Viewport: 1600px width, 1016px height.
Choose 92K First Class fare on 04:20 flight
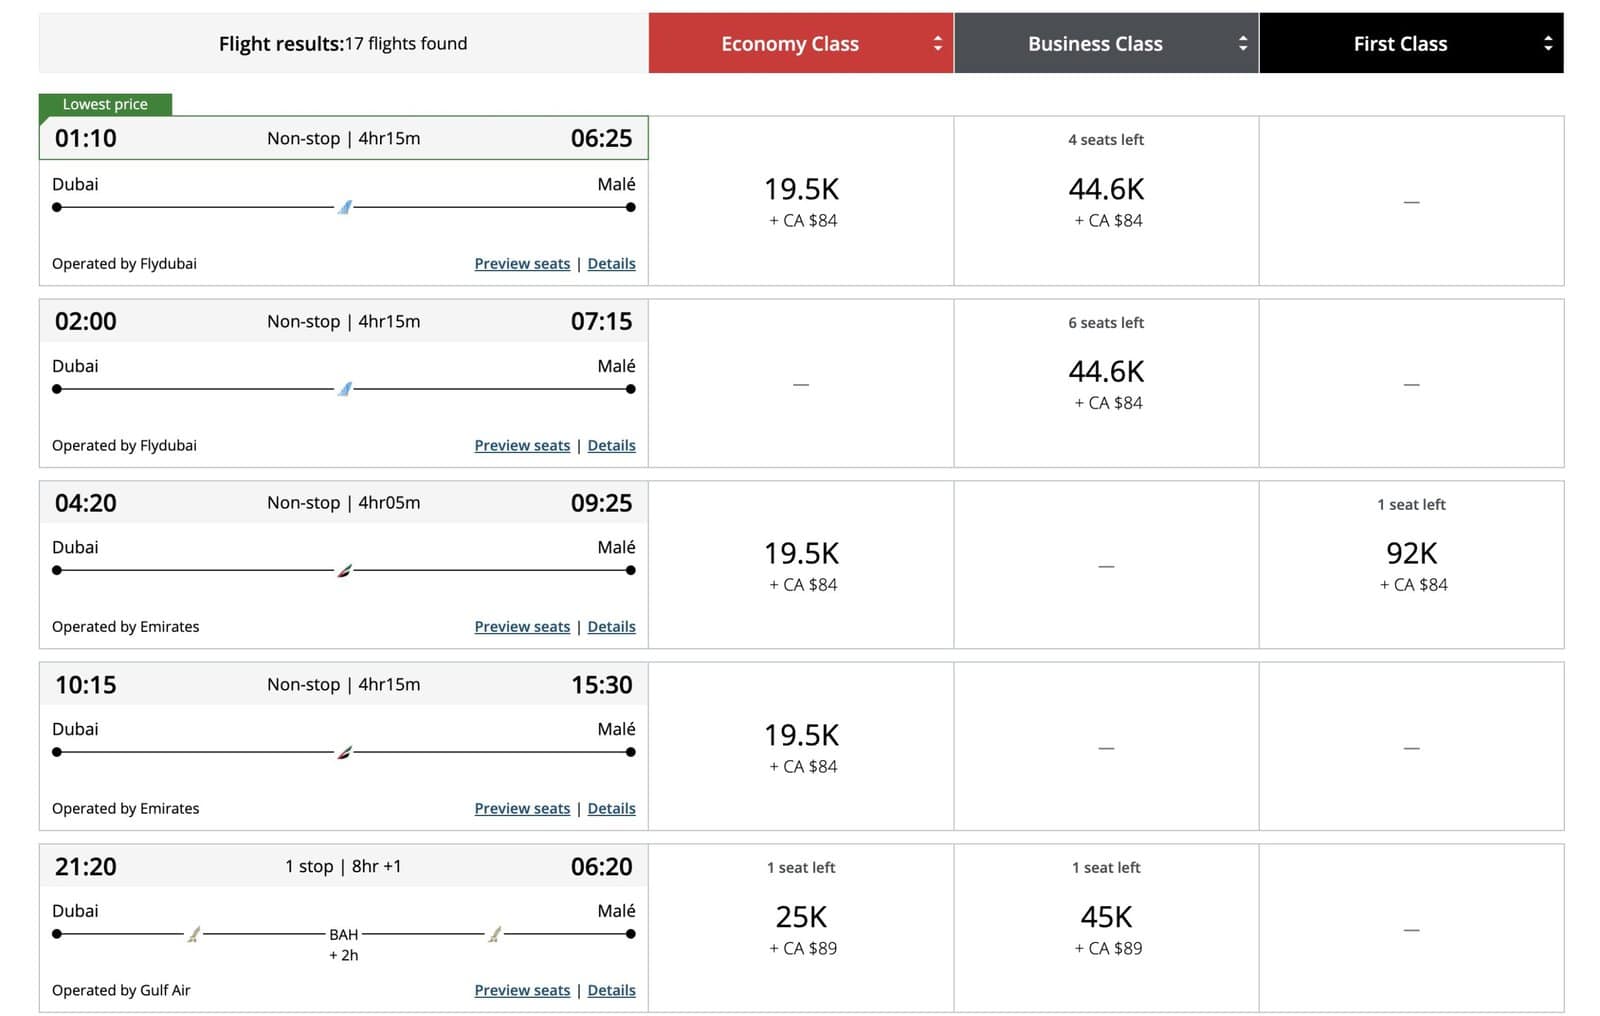[x=1411, y=564]
